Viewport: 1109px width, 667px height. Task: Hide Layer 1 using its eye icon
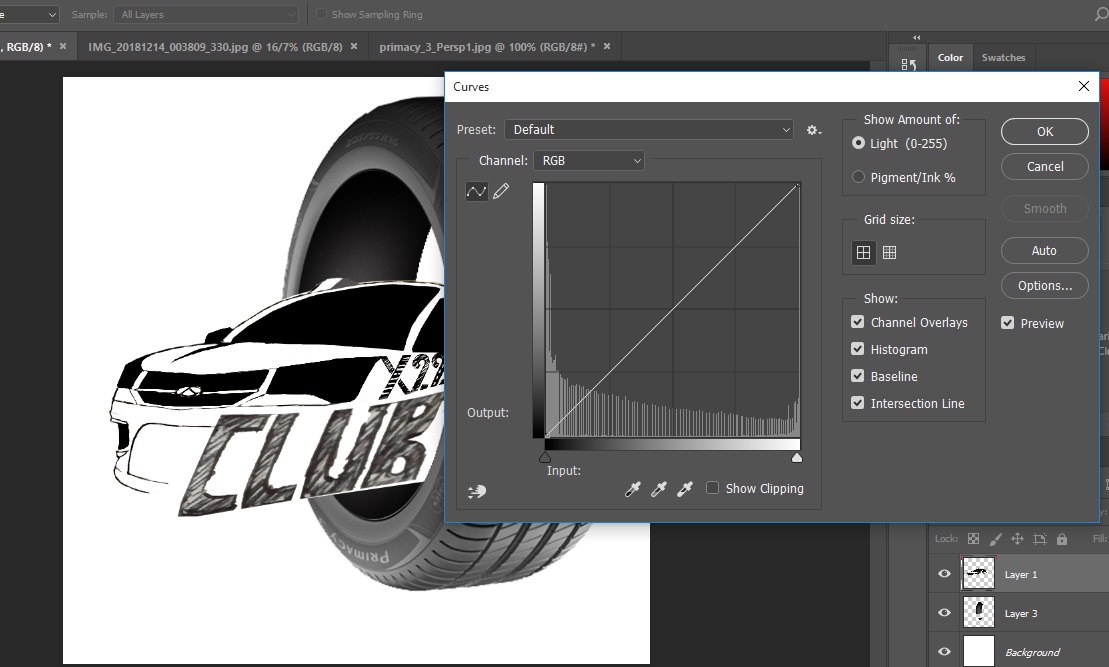coord(944,574)
